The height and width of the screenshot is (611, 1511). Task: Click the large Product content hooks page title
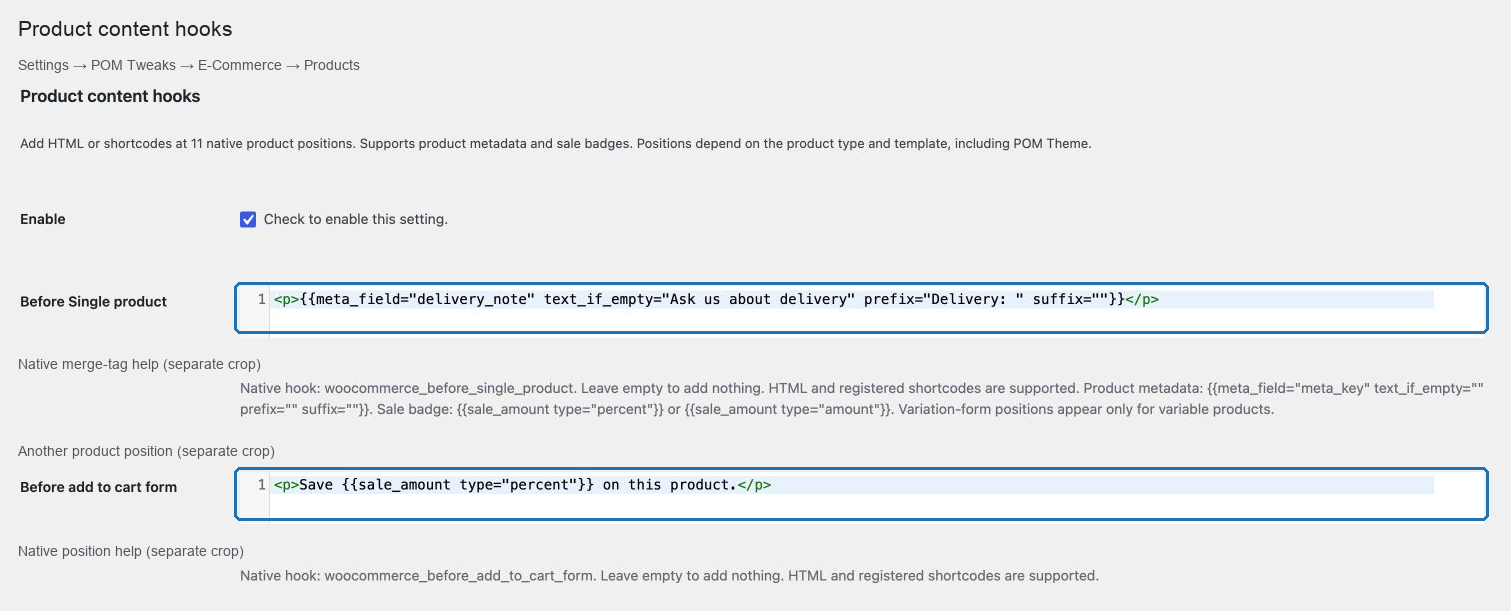pos(125,29)
